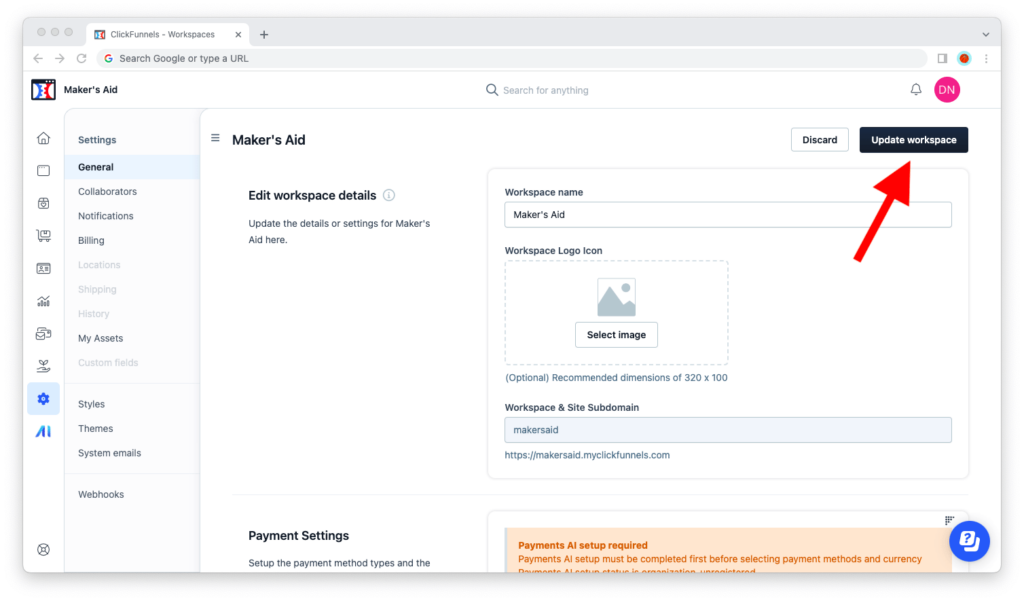The image size is (1024, 601).
Task: Focus the Workspace & Site Subdomain field
Action: (x=728, y=430)
